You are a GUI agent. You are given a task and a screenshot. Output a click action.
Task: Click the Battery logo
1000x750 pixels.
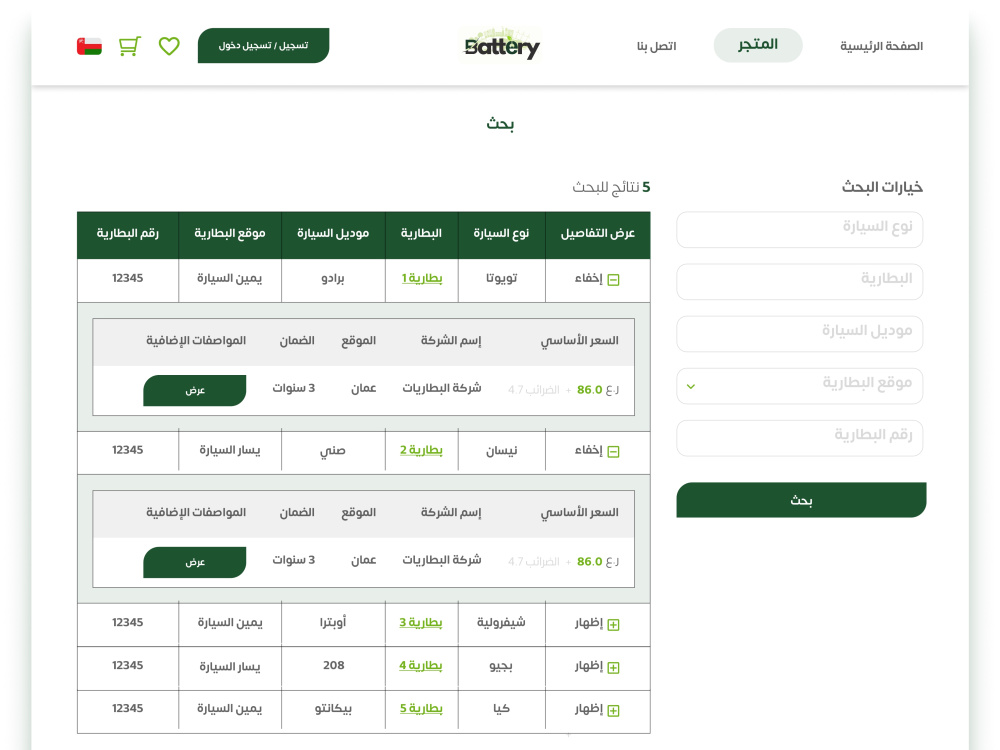click(501, 46)
